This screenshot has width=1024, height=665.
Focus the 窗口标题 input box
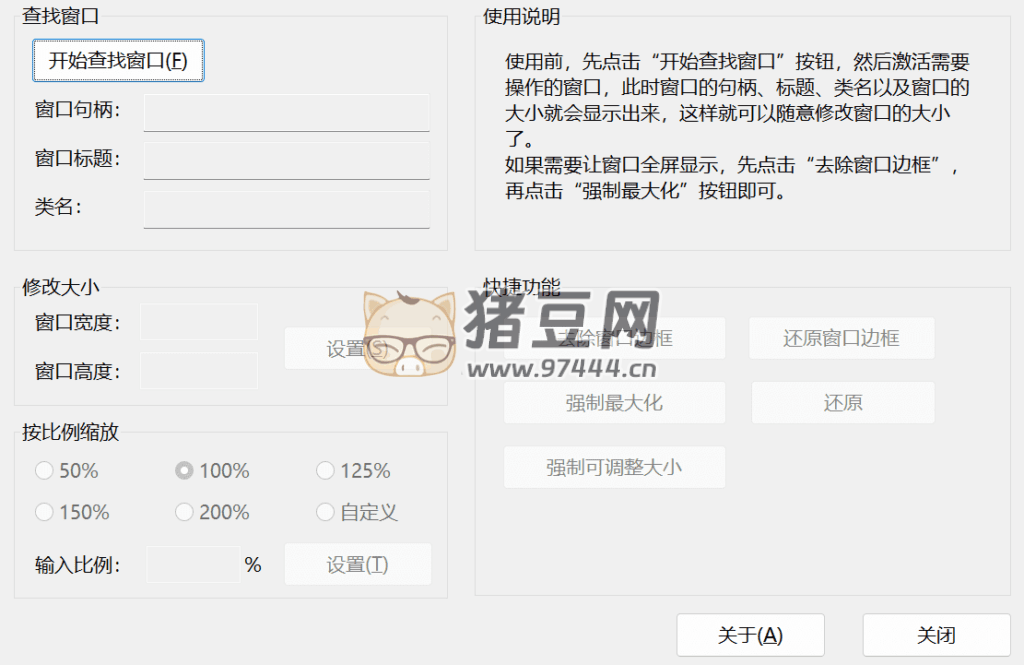pos(286,160)
